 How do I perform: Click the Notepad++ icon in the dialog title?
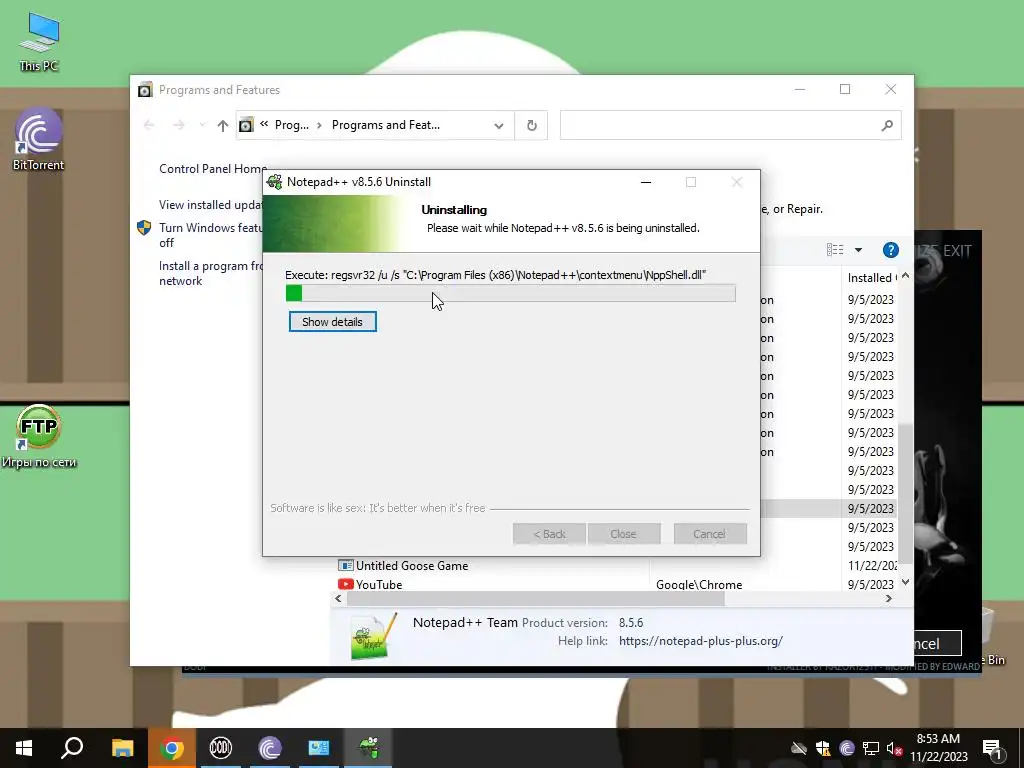coord(275,182)
